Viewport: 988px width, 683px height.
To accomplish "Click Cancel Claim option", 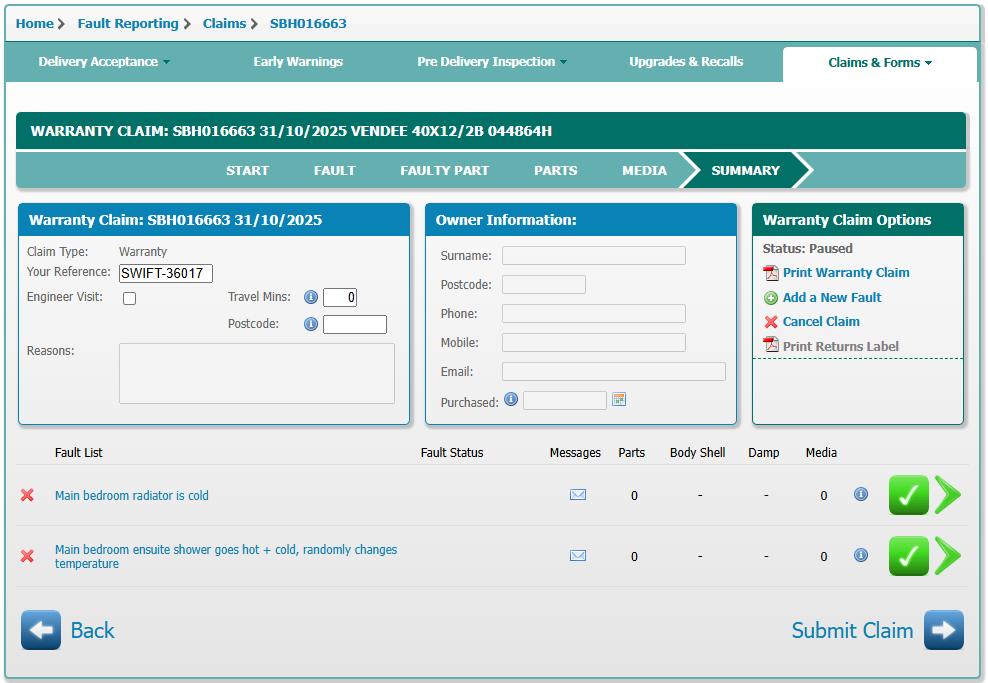I will click(820, 322).
